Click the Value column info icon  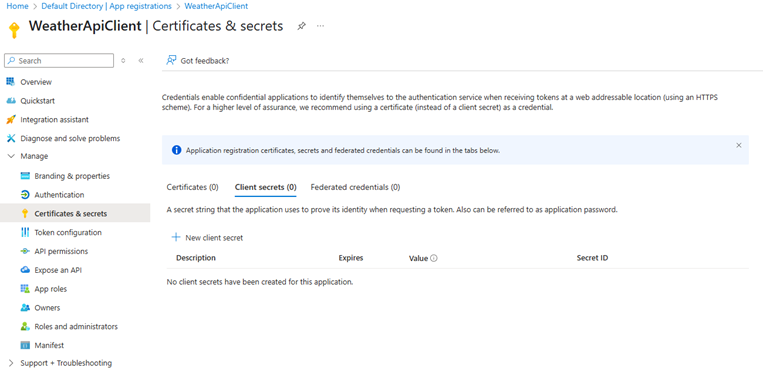(434, 258)
